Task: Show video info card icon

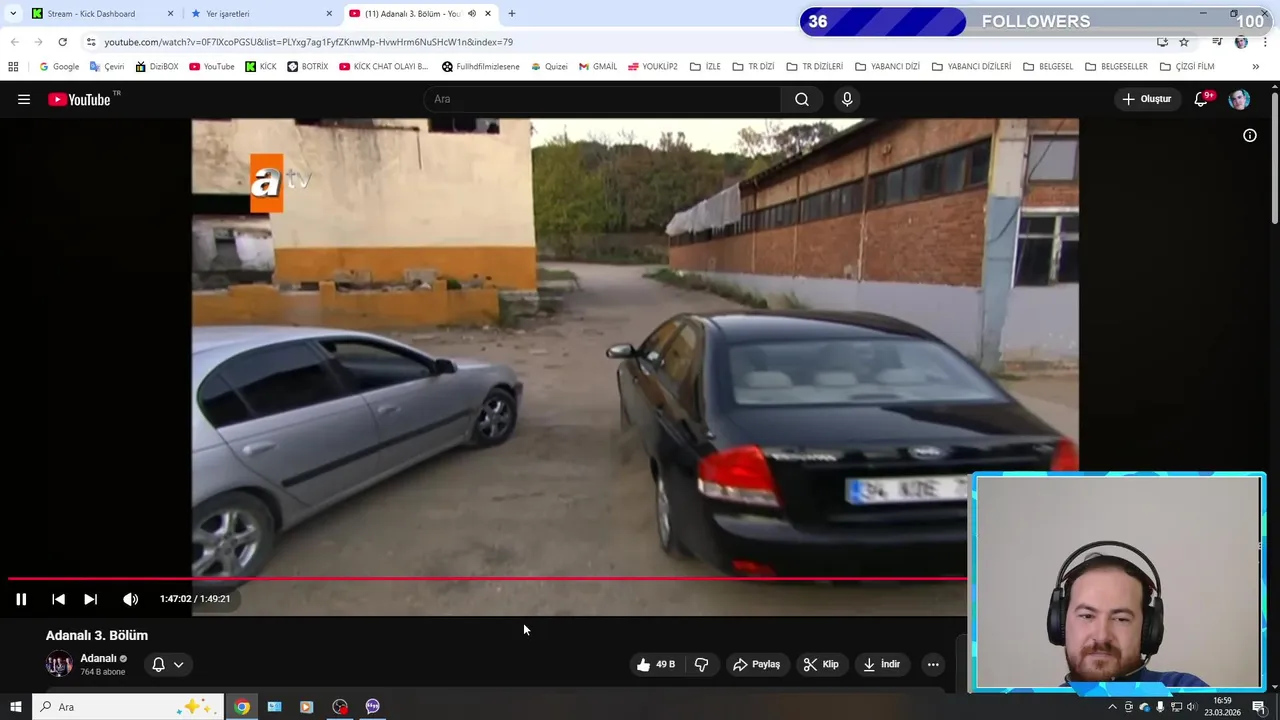Action: pos(1250,136)
